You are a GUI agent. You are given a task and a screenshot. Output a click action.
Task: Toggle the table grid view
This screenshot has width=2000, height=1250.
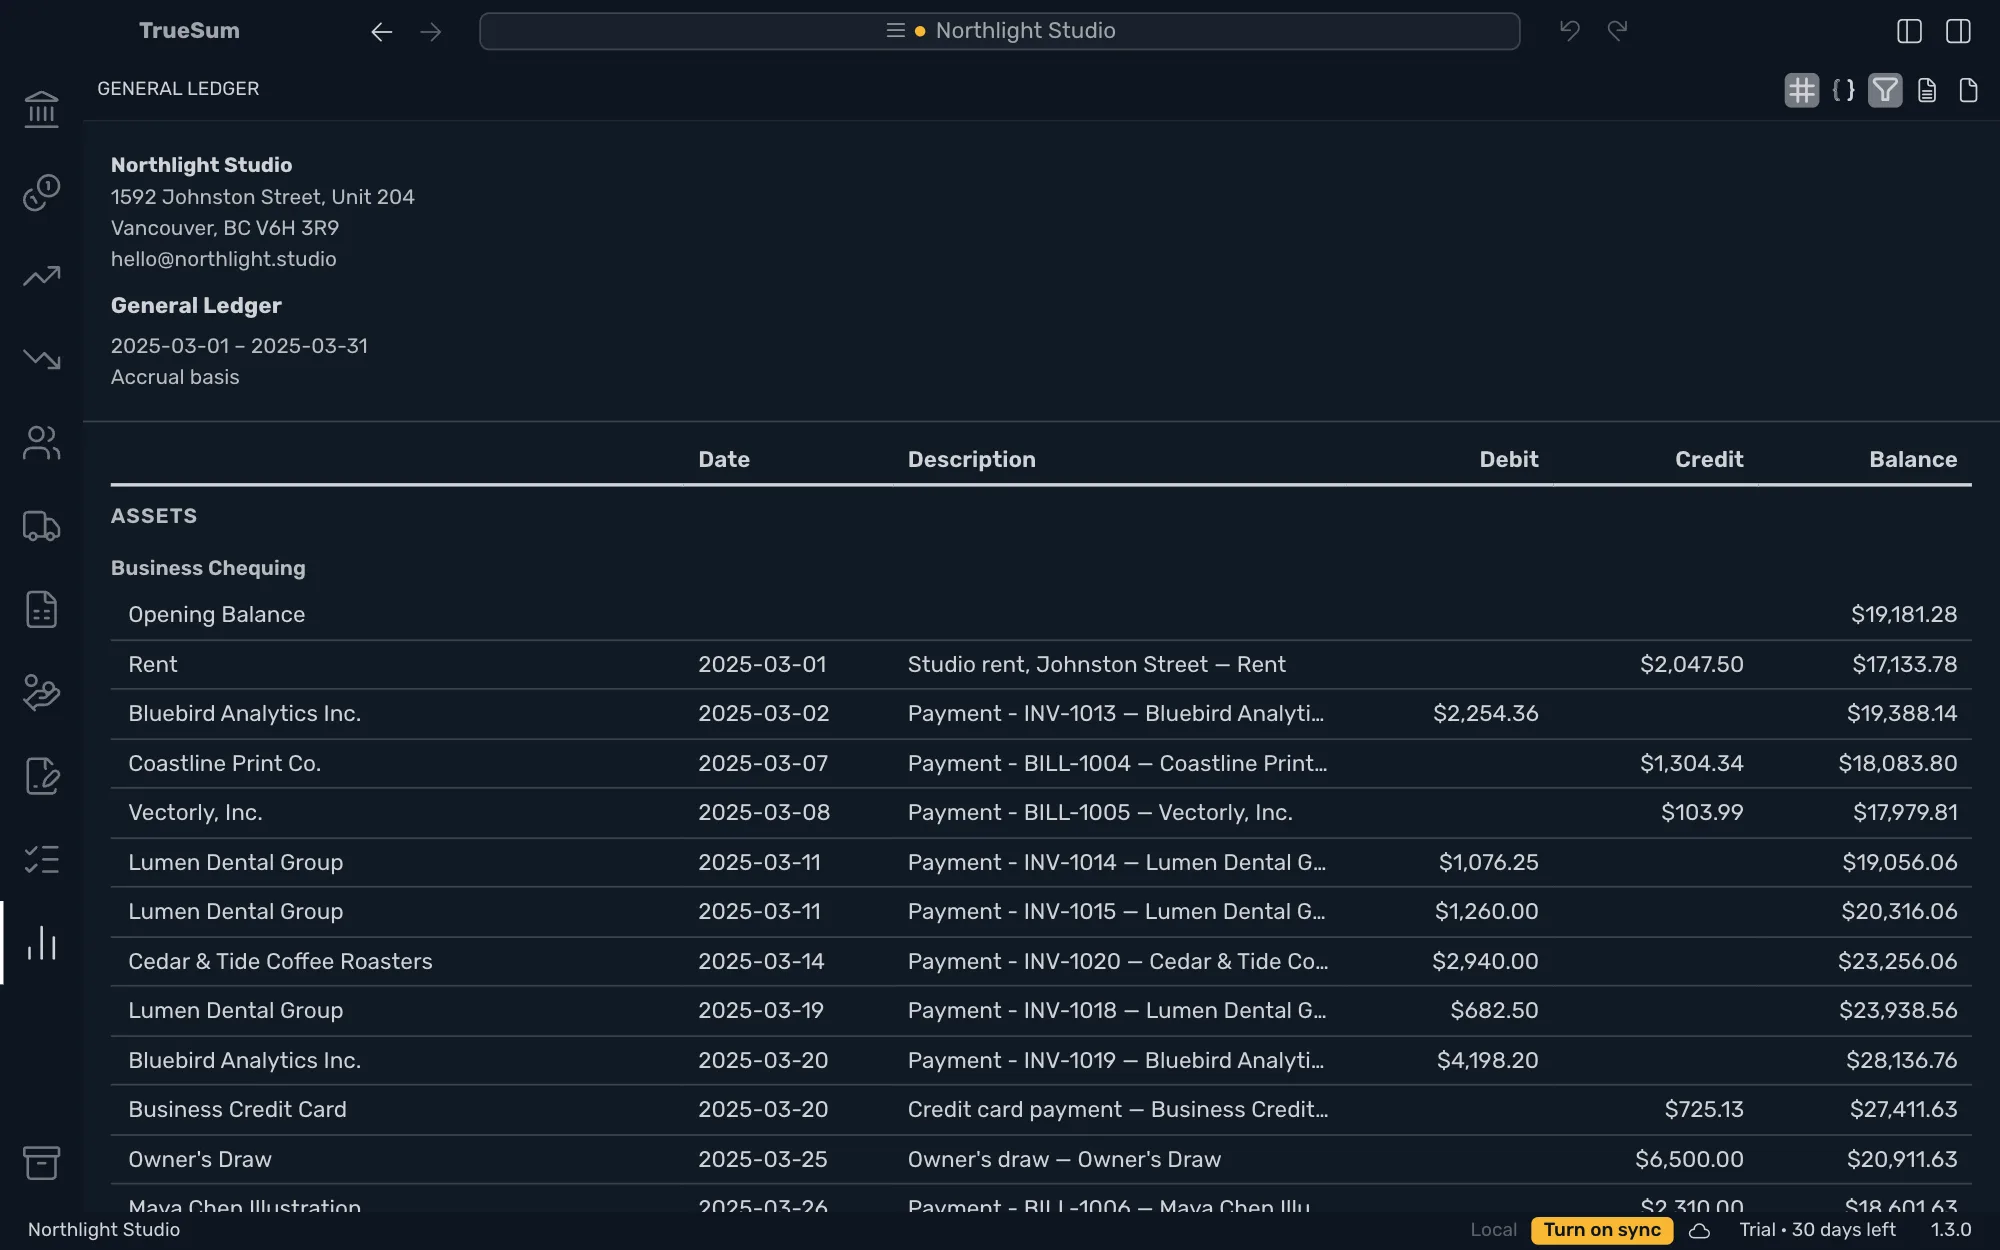[1801, 90]
